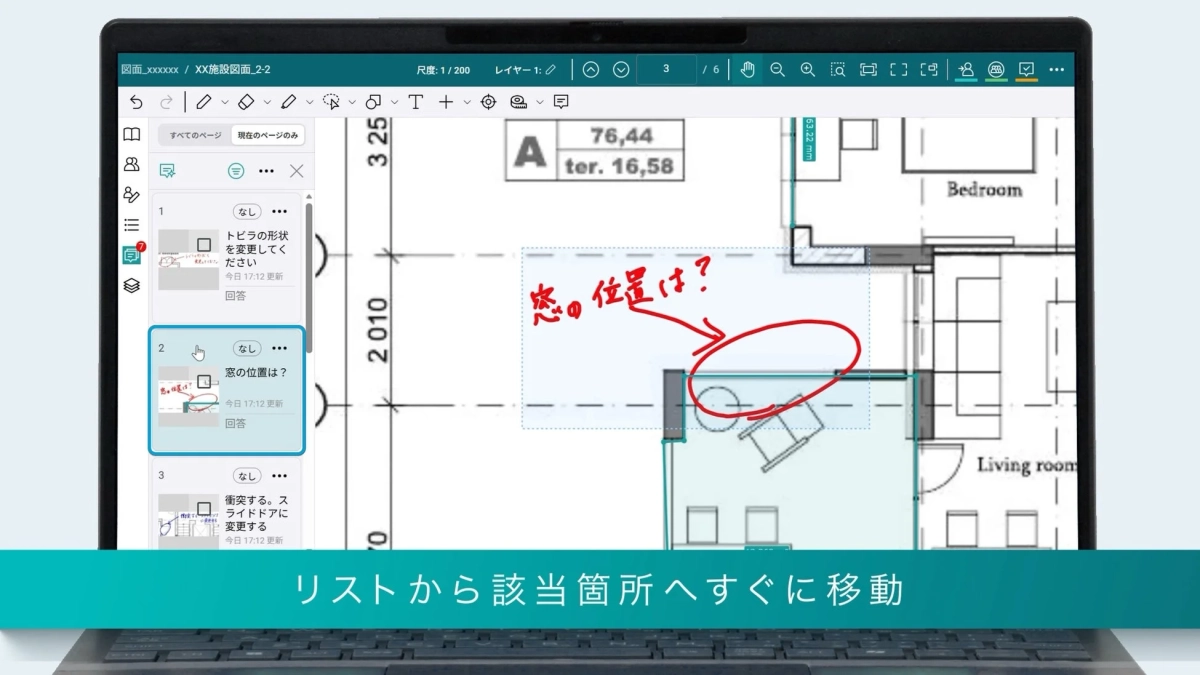1200x675 pixels.
Task: Open more options for comment 2
Action: (280, 348)
